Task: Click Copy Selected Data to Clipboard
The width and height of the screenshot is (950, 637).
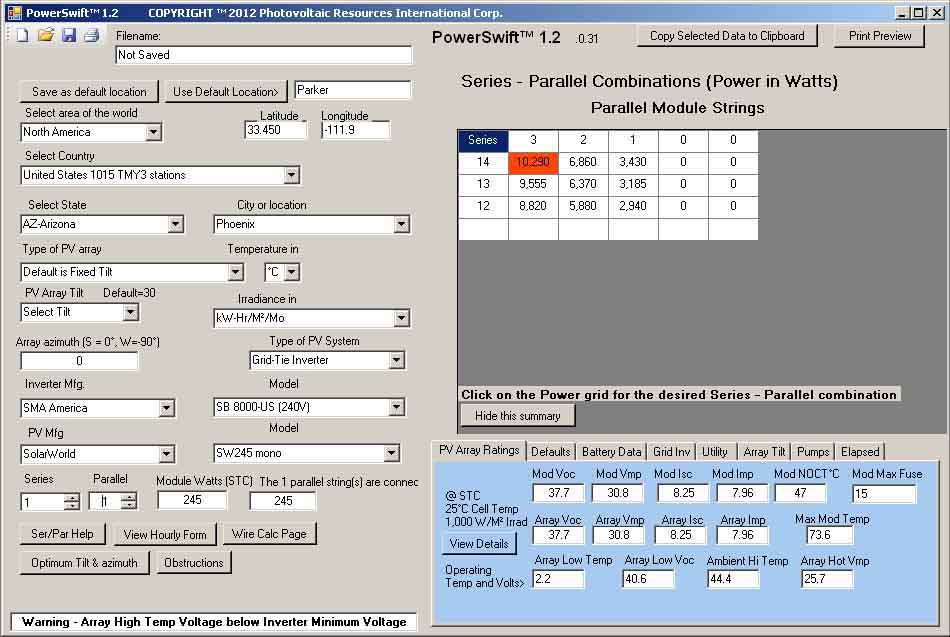Action: [727, 36]
